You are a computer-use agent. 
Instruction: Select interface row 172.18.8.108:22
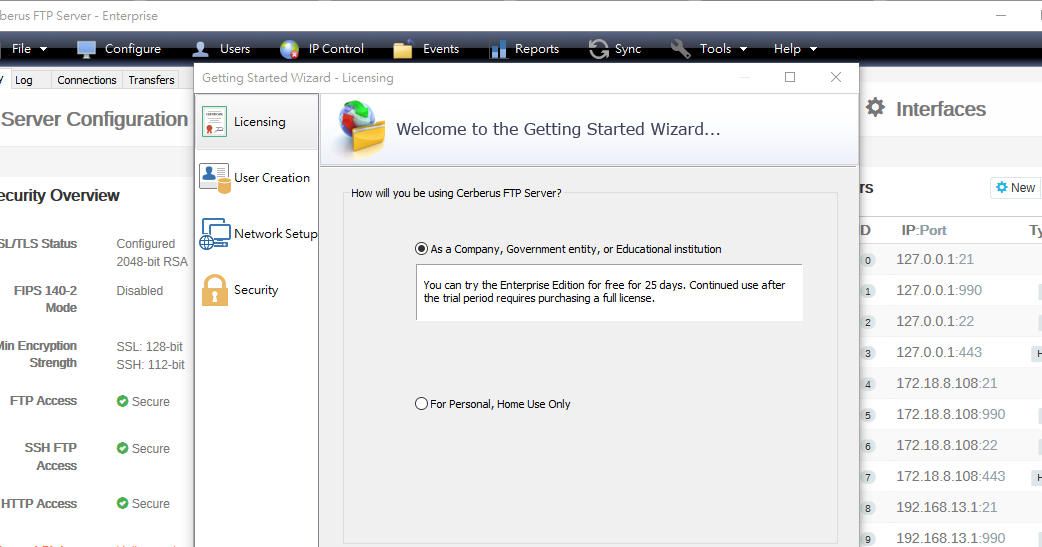point(950,445)
